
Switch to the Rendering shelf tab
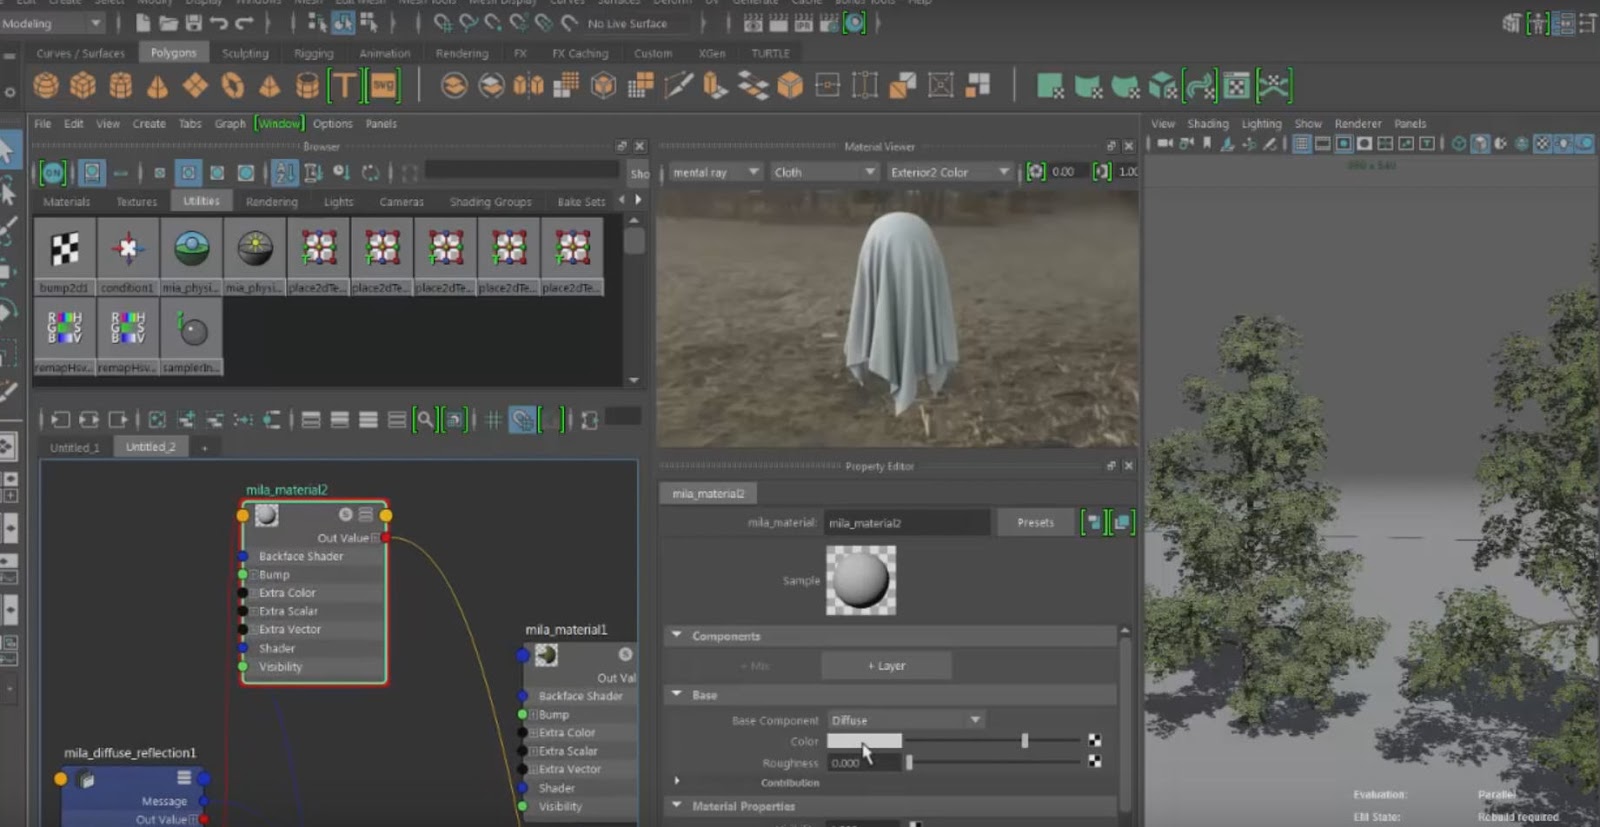[462, 53]
